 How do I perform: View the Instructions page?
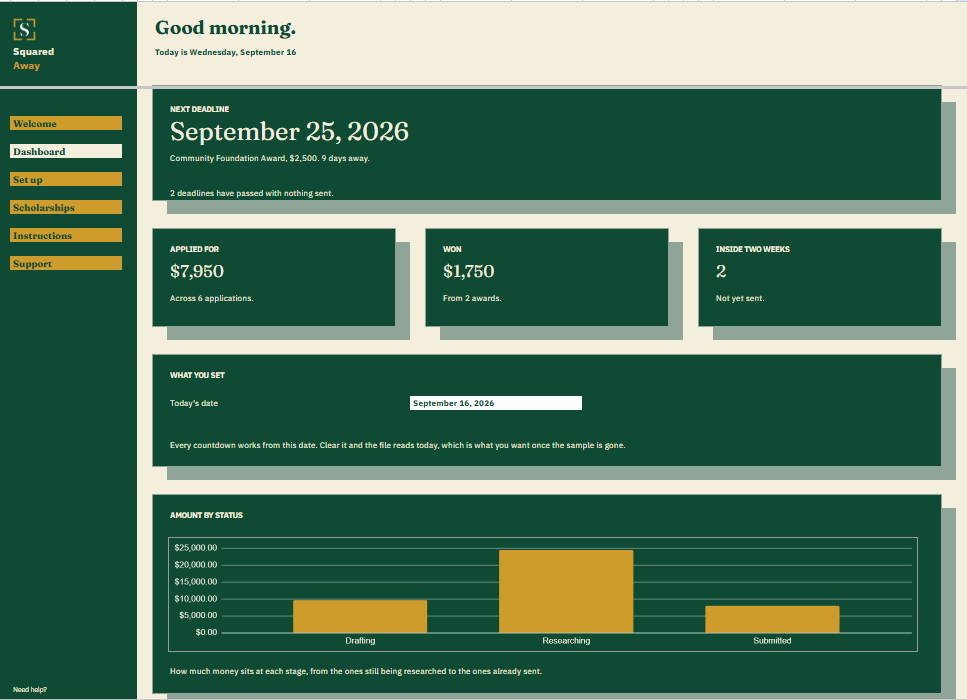click(x=66, y=235)
